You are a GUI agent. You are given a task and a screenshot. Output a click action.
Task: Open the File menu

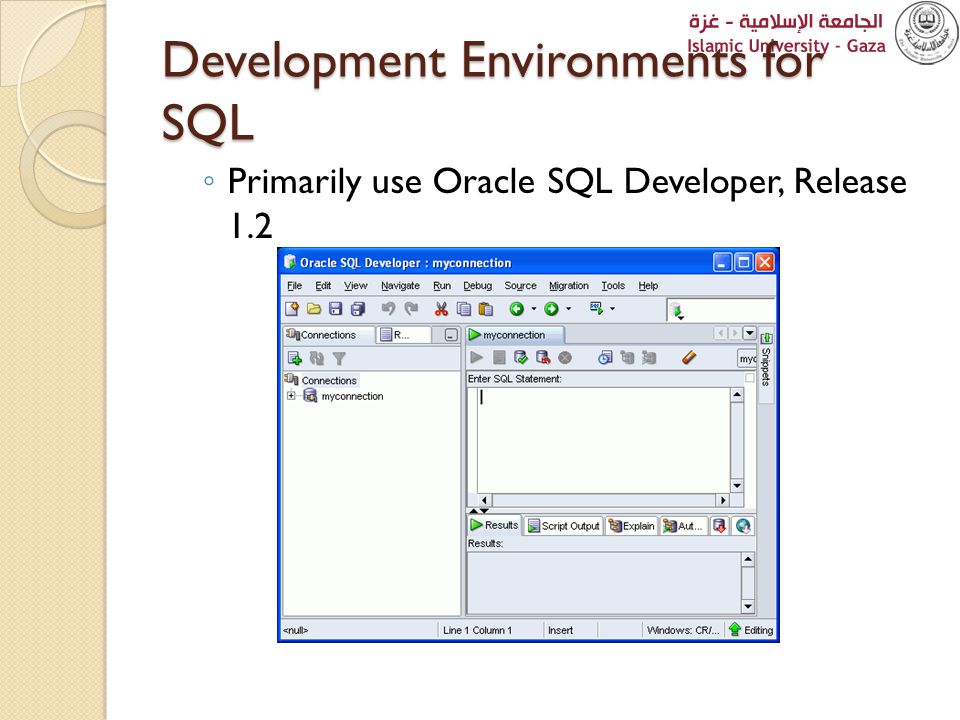tap(294, 285)
